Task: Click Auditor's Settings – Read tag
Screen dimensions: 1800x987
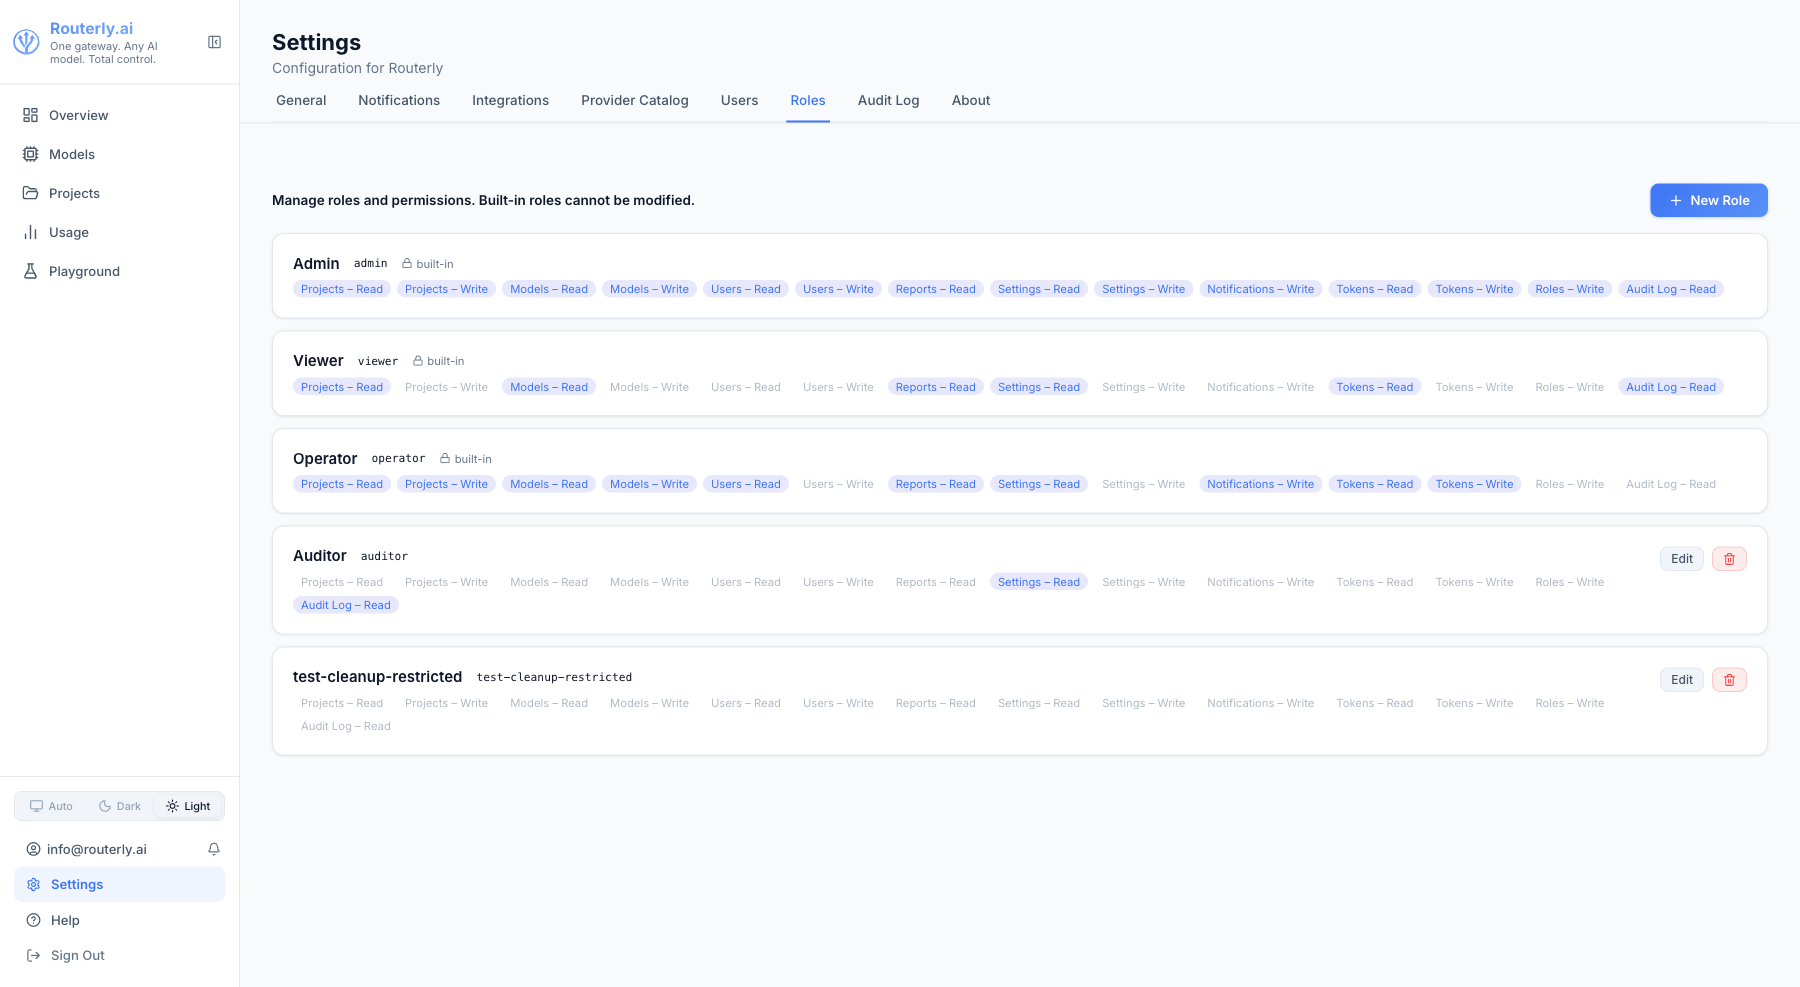Action: click(1039, 582)
